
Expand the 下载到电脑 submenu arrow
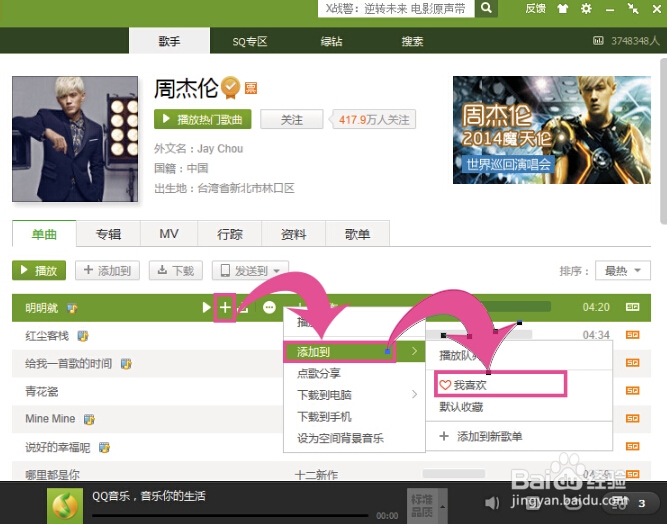[x=414, y=395]
